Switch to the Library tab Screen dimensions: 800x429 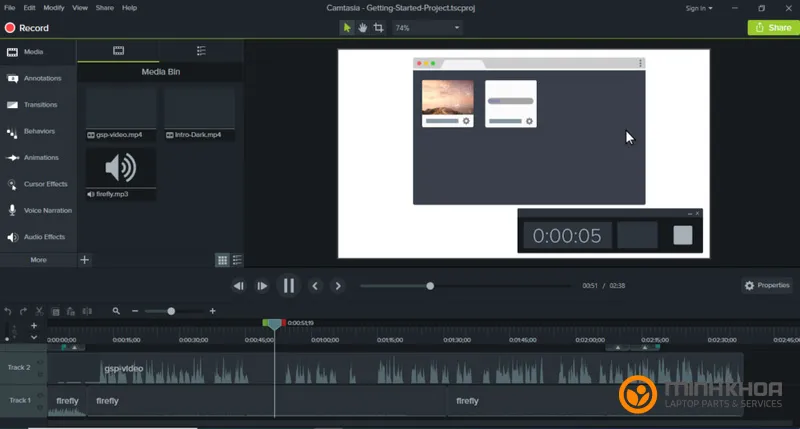201,50
